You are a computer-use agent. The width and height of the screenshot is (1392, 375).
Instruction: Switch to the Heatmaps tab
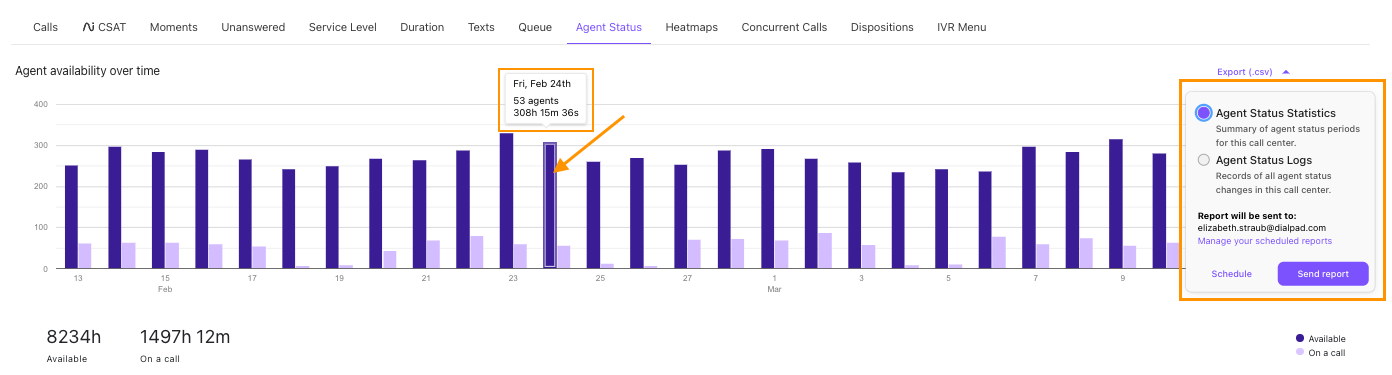692,27
